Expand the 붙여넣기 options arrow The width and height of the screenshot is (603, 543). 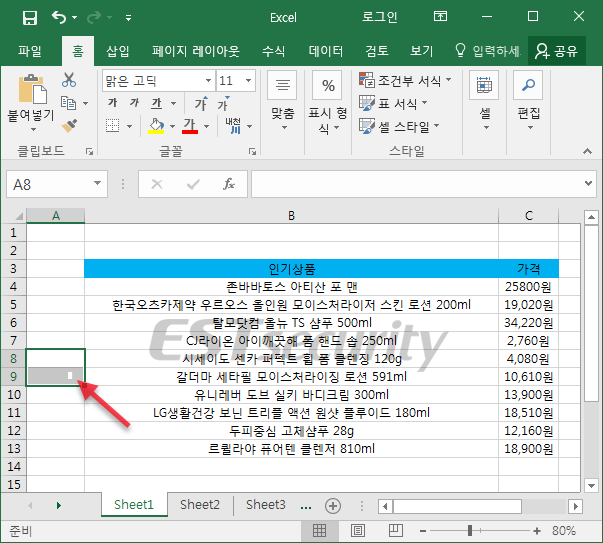(x=33, y=129)
